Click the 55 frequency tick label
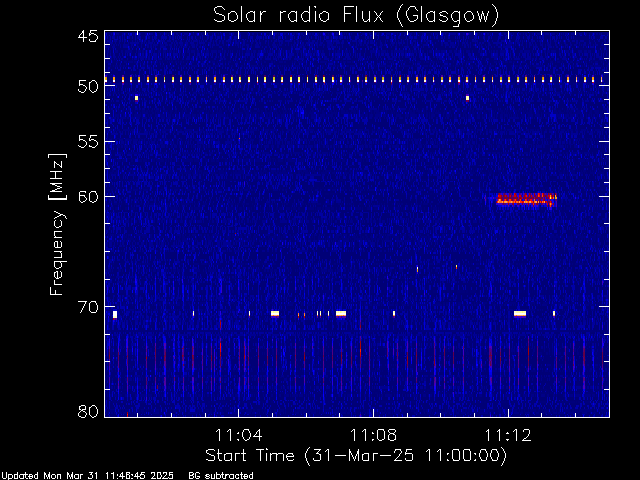 click(x=88, y=142)
